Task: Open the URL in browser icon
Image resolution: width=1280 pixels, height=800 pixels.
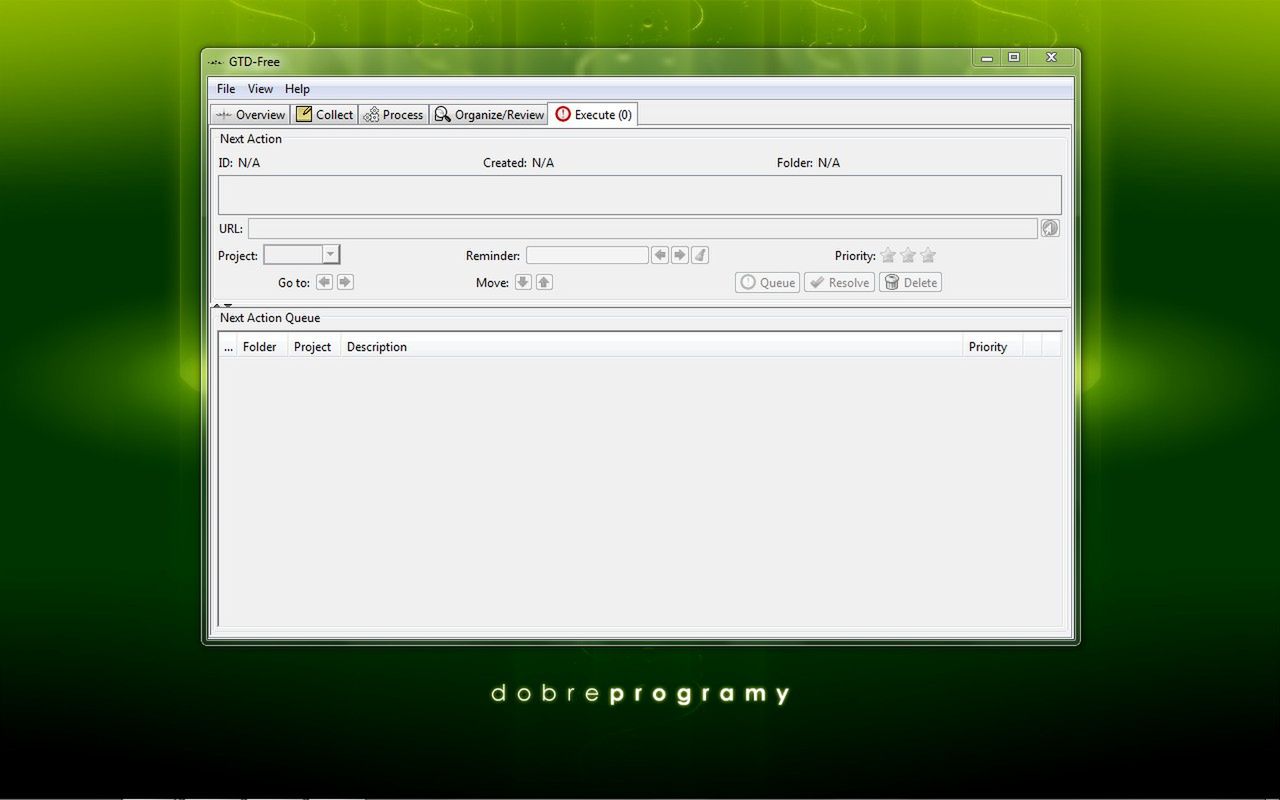Action: tap(1049, 228)
